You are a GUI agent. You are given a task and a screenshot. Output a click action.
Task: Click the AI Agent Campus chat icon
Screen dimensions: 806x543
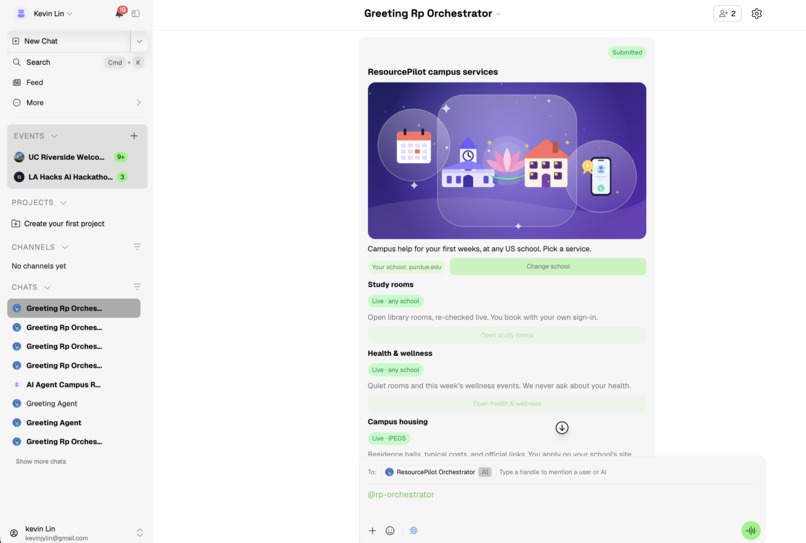(16, 384)
